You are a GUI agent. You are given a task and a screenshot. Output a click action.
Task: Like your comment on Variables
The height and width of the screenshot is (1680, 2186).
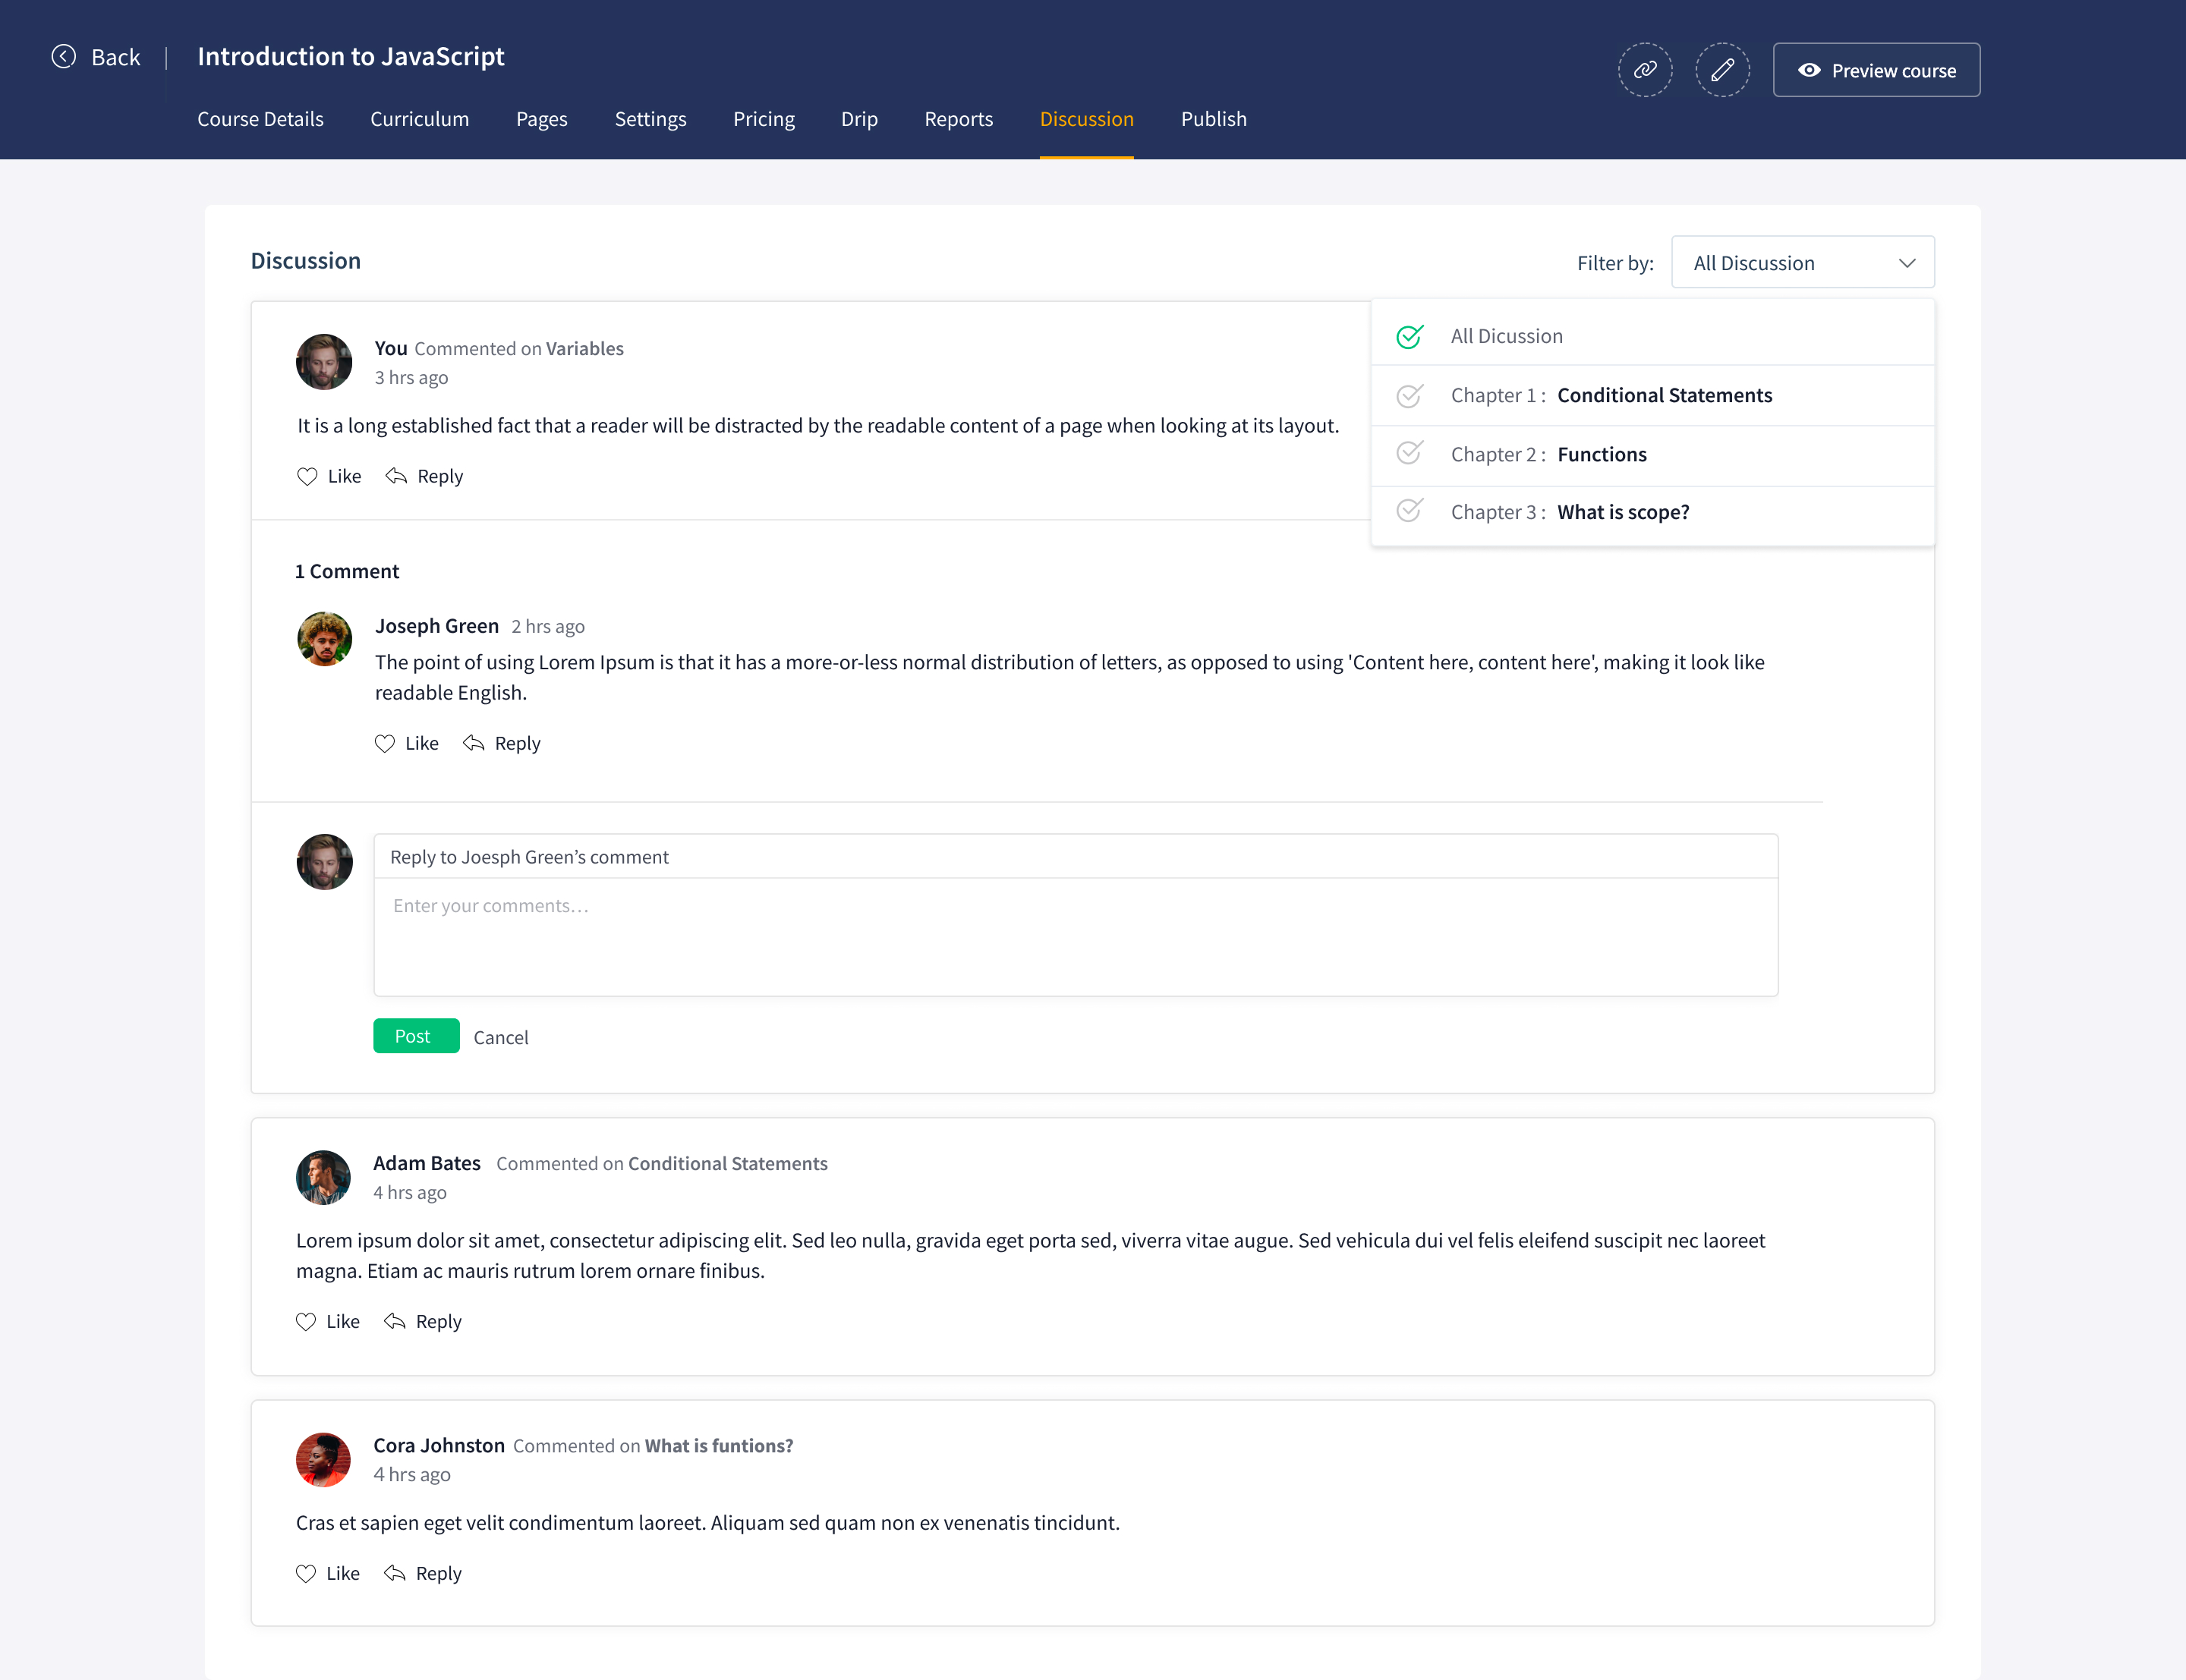[x=307, y=477]
